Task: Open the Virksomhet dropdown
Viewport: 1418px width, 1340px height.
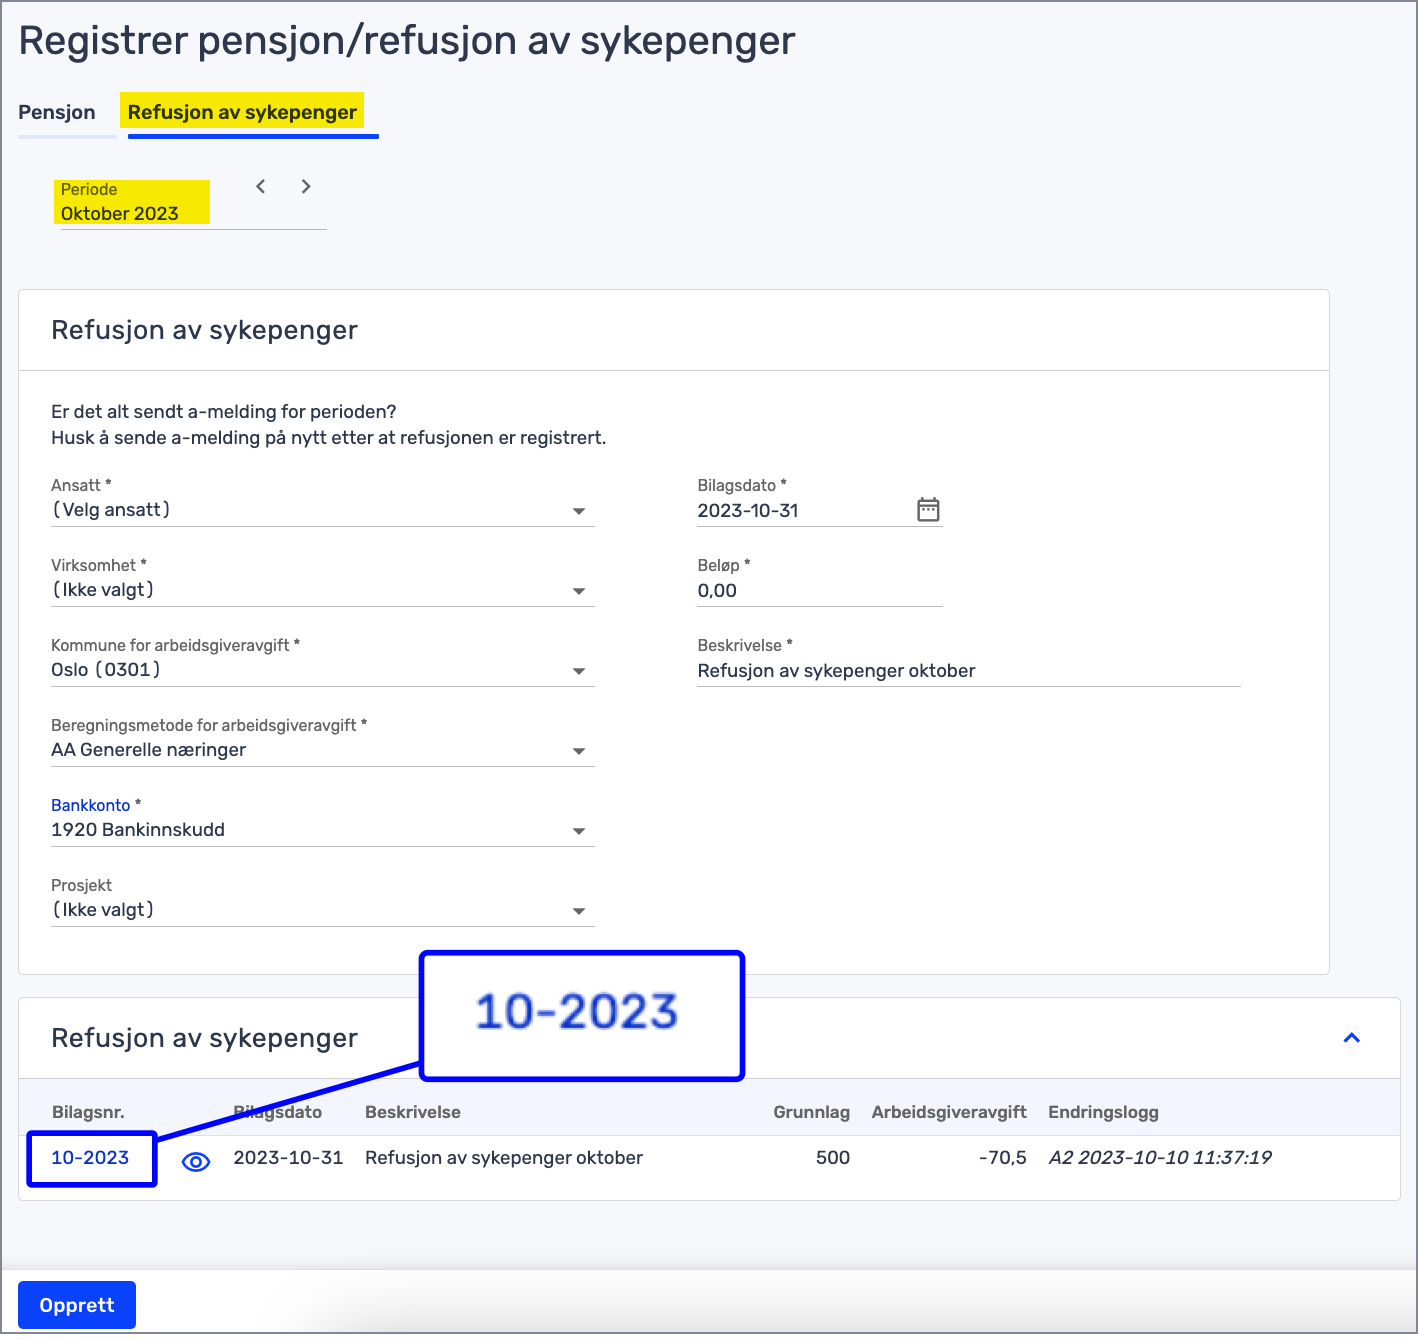Action: (580, 591)
